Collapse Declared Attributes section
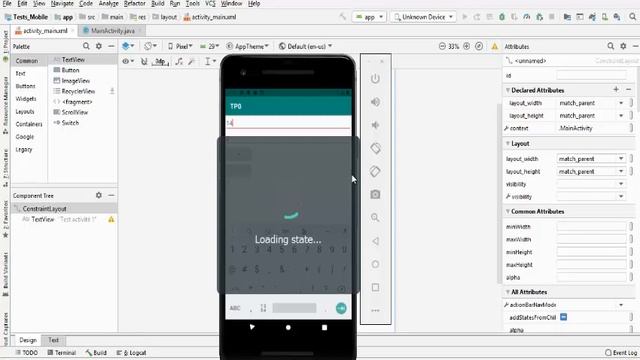This screenshot has width=640, height=360. [x=508, y=90]
